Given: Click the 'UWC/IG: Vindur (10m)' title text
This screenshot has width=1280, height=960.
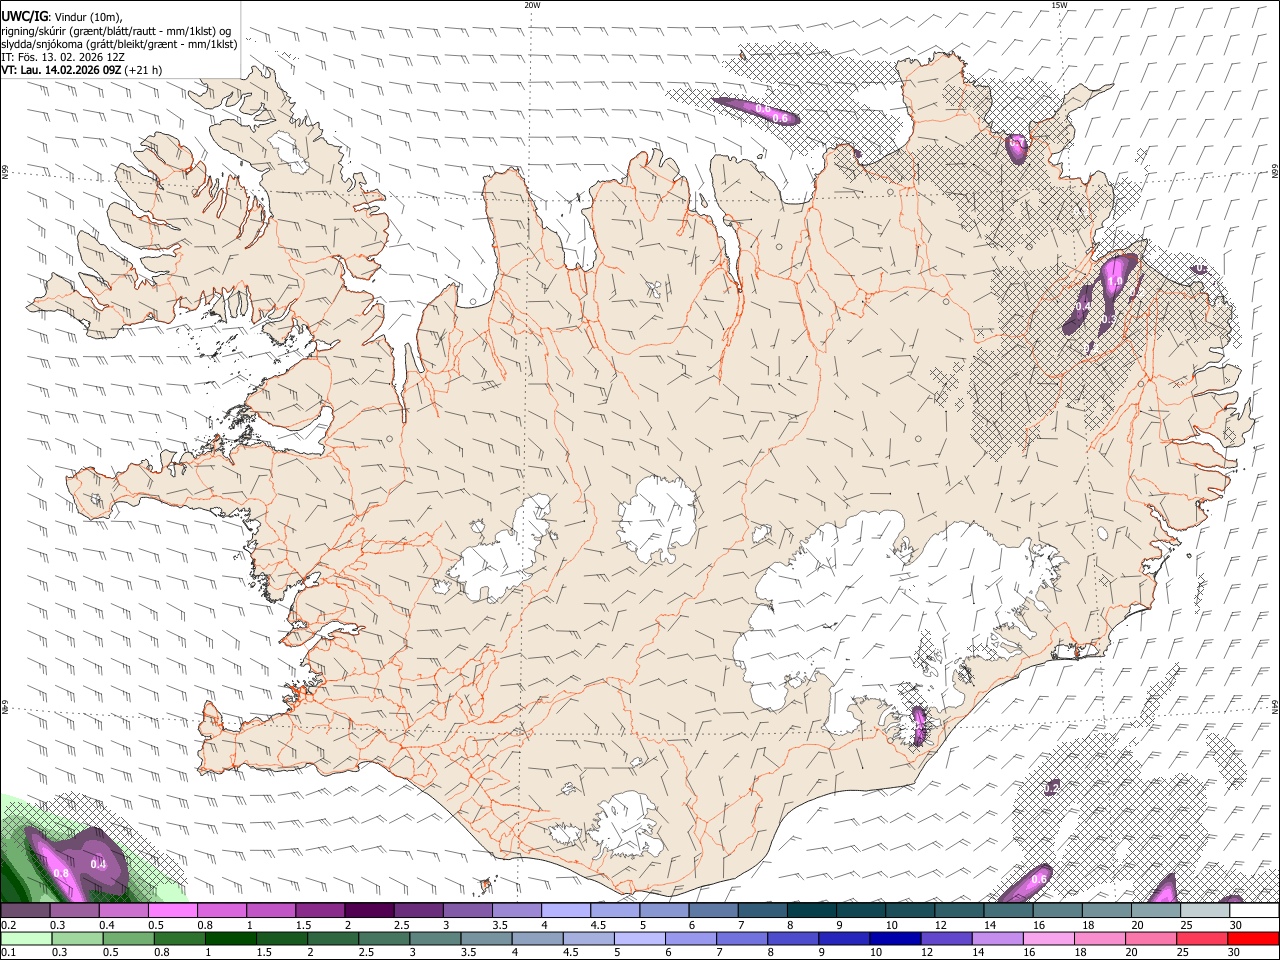Looking at the screenshot, I should tap(61, 15).
